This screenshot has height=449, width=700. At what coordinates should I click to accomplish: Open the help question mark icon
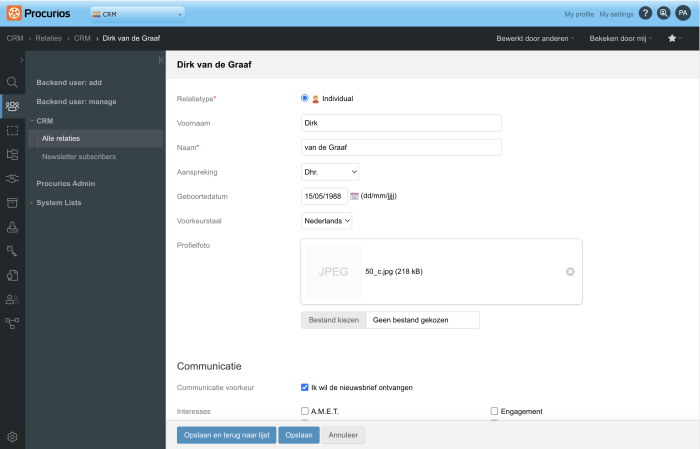coord(645,13)
